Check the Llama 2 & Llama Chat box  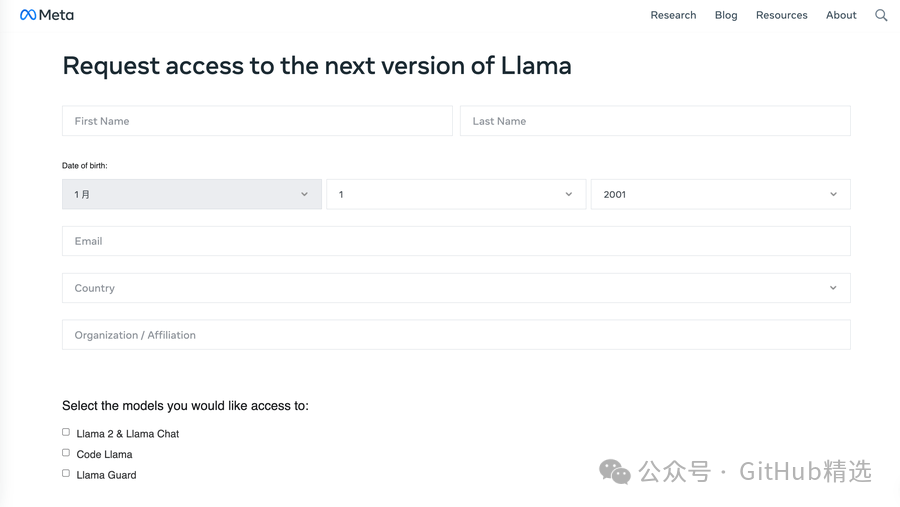66,432
